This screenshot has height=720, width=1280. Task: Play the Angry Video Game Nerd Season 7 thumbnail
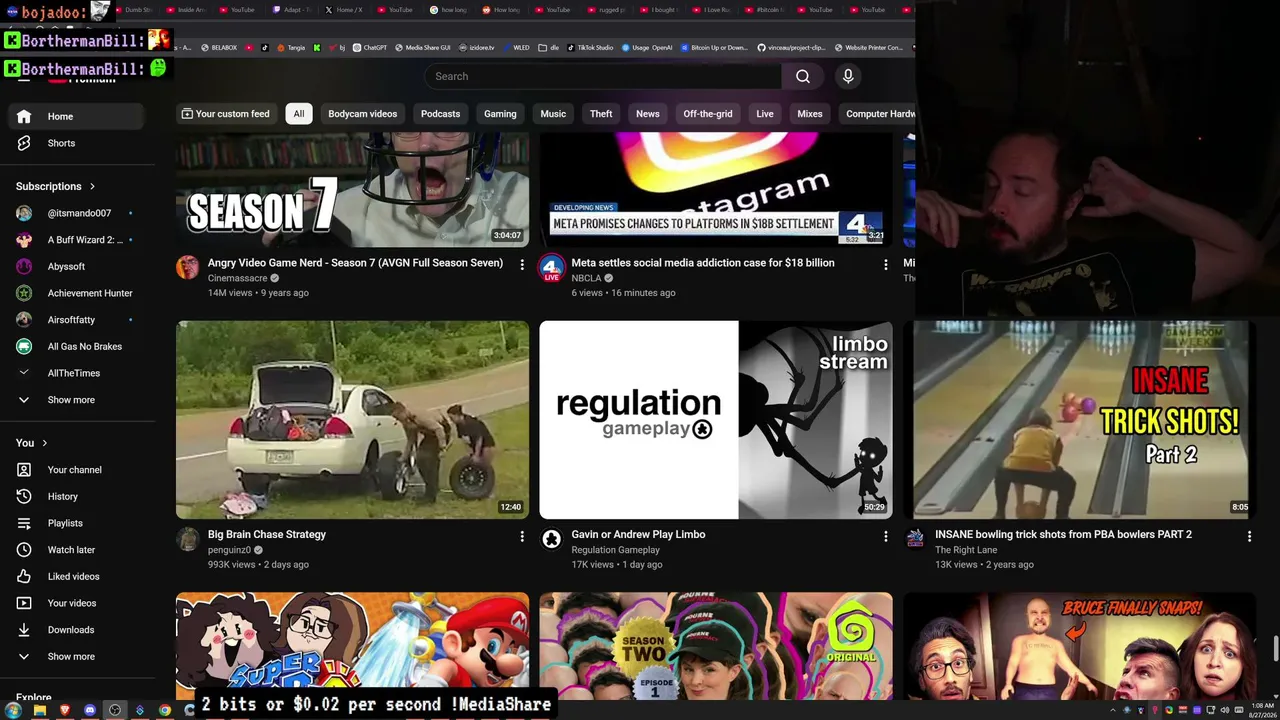(x=352, y=190)
